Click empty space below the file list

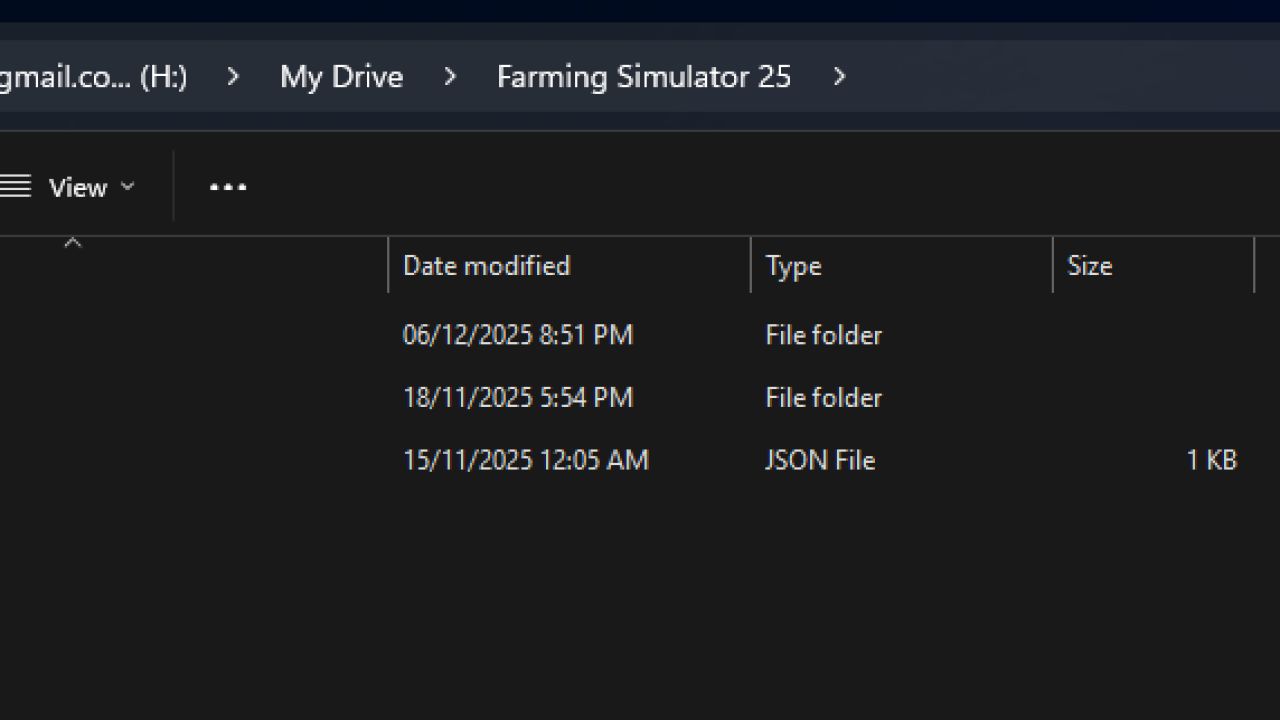[x=640, y=600]
